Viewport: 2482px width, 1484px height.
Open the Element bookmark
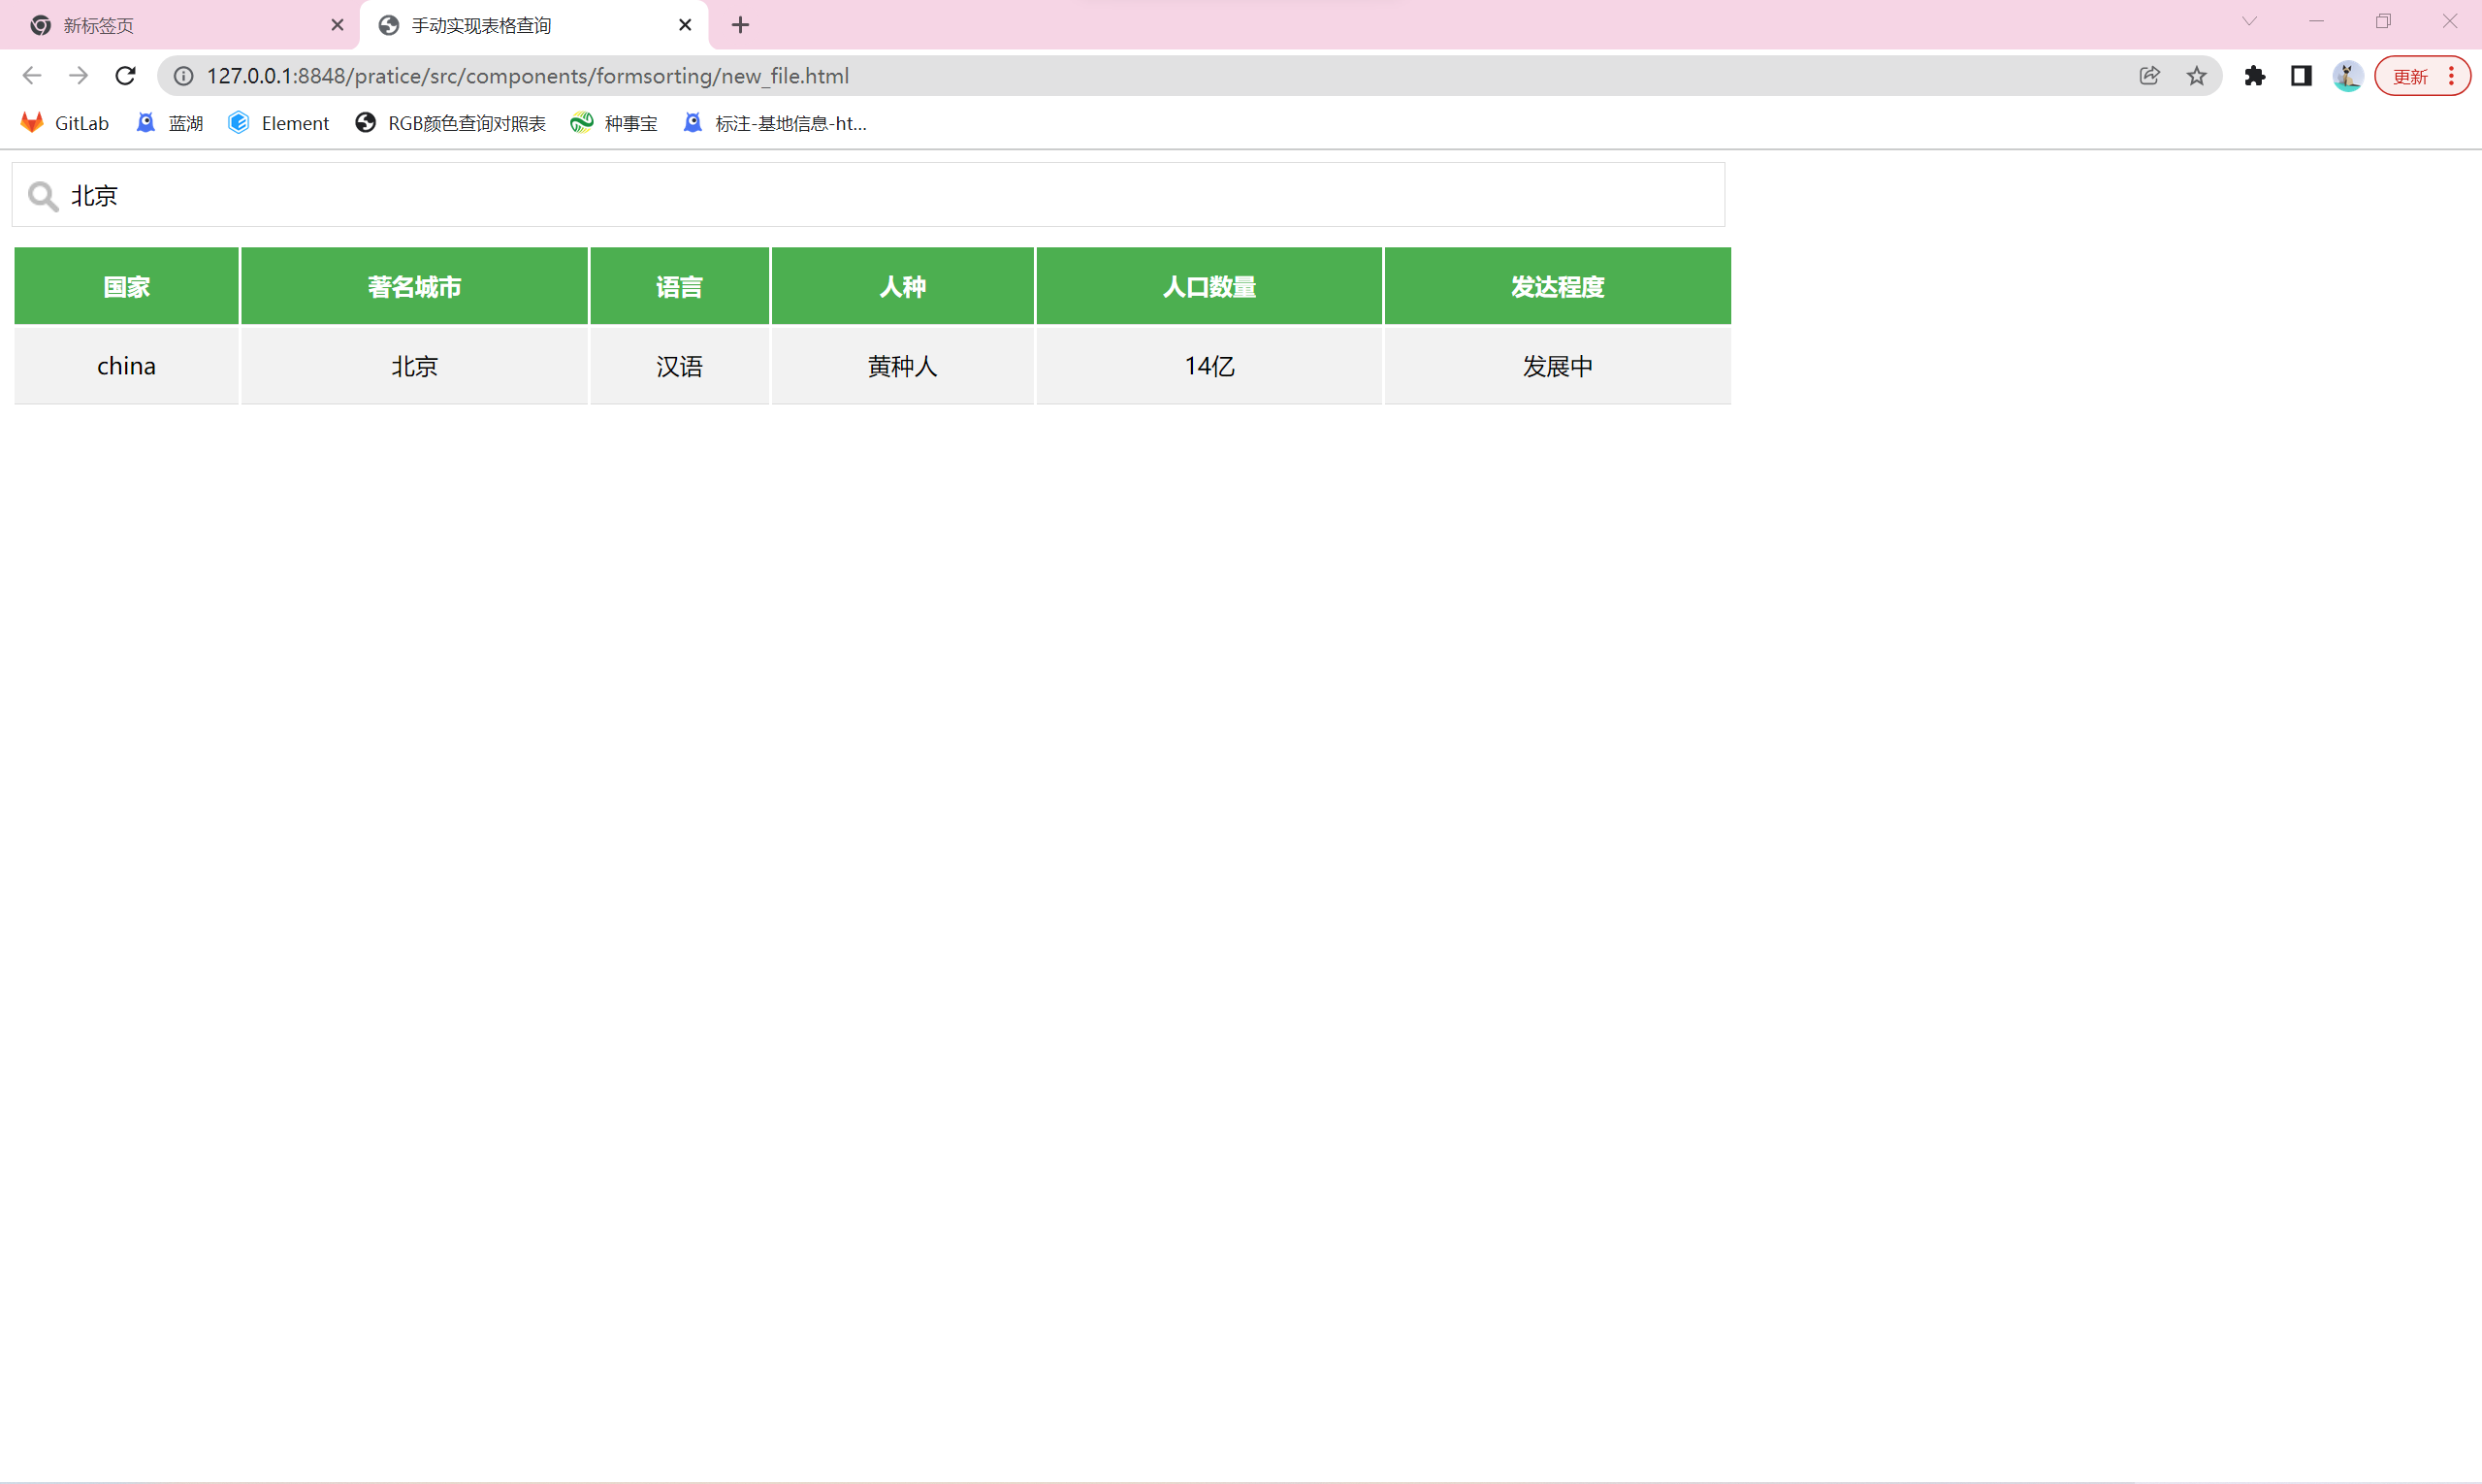pos(279,123)
